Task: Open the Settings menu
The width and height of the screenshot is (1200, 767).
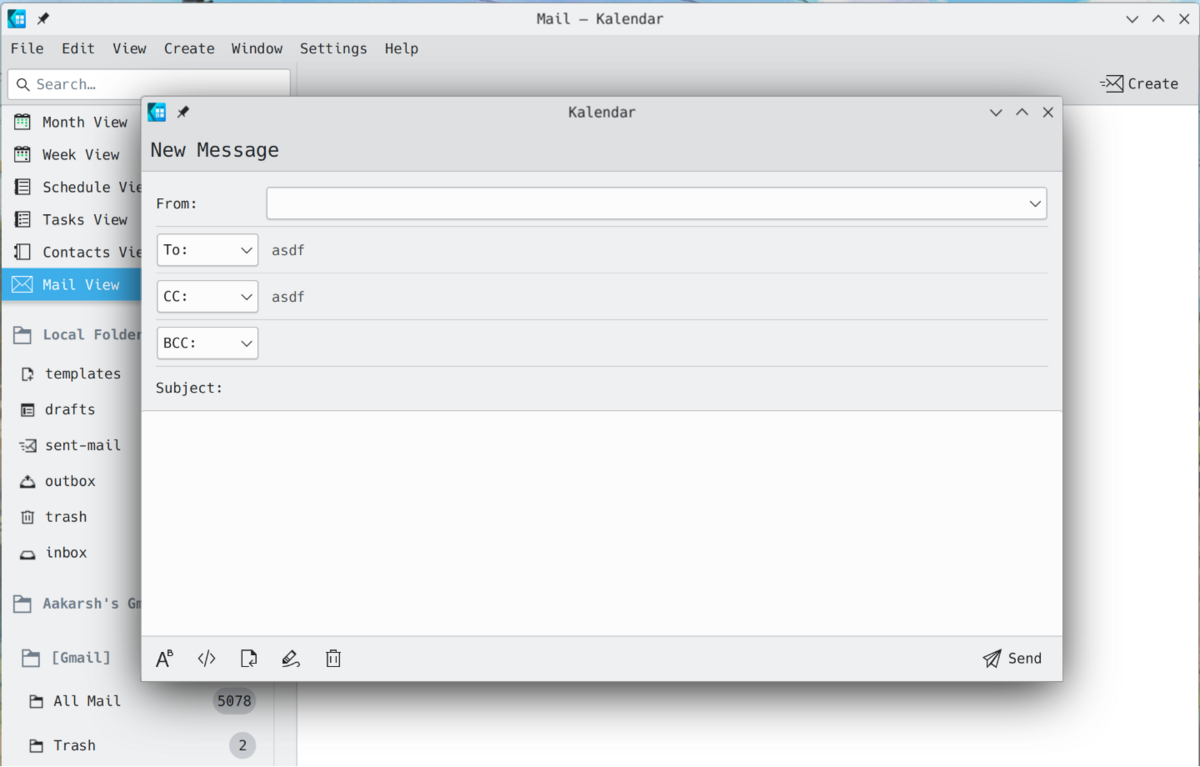Action: pyautogui.click(x=333, y=48)
